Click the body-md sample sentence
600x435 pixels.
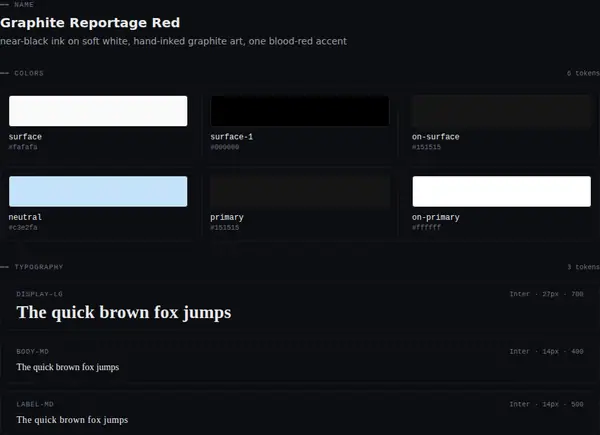pos(68,367)
